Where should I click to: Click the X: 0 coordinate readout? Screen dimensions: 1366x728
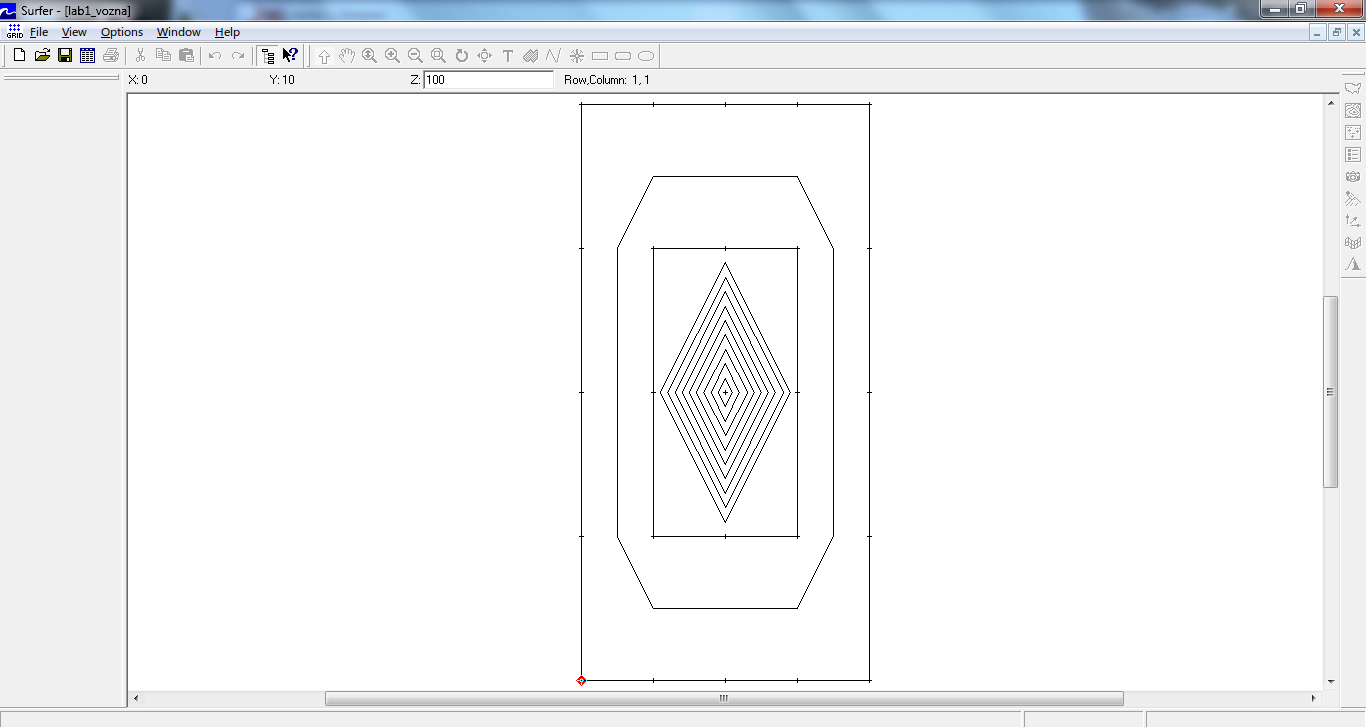(138, 80)
